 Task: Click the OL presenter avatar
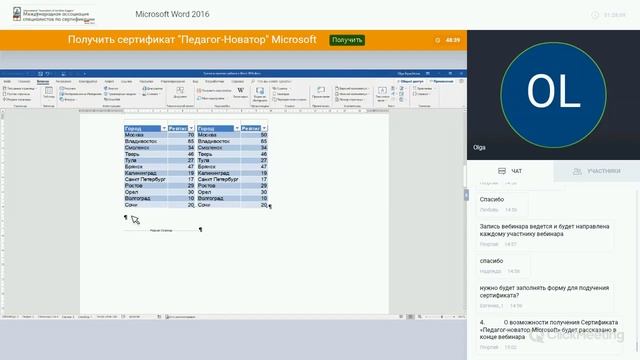pos(553,94)
